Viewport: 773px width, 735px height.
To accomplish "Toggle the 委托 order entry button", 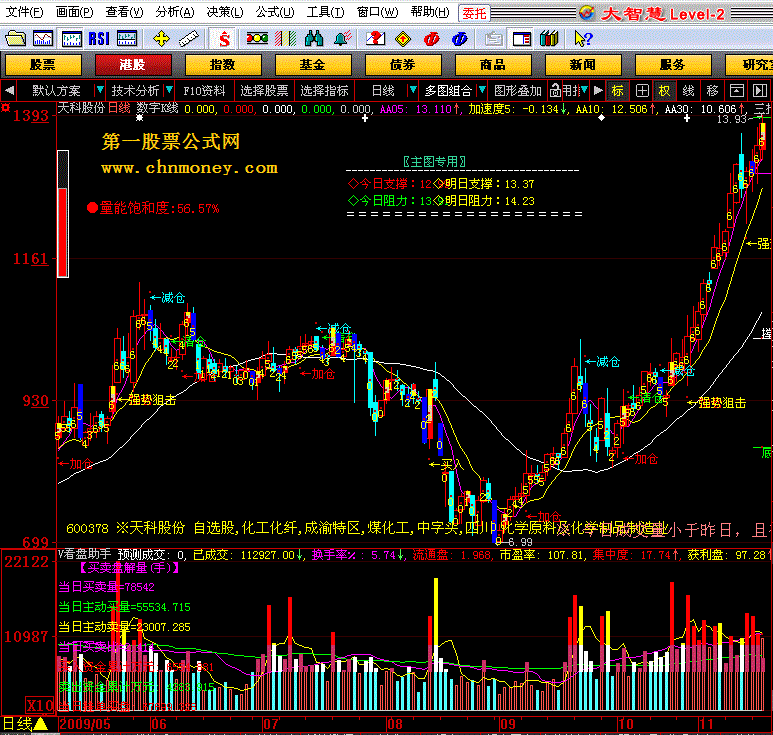I will [474, 13].
